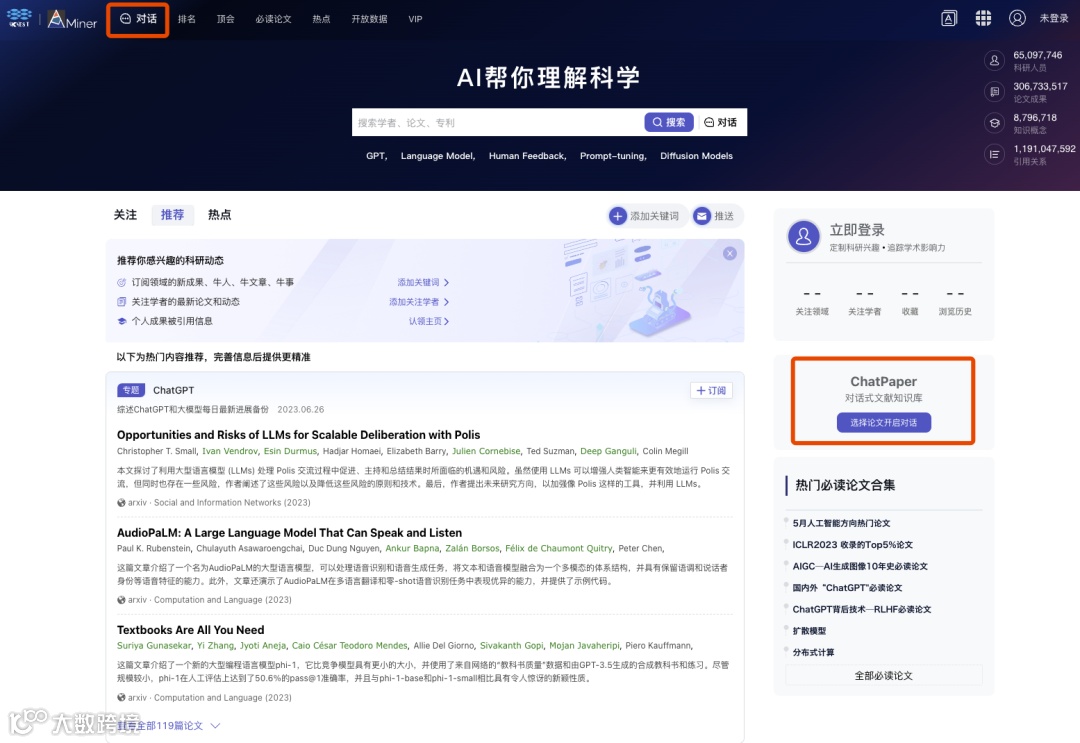Subscribe with the +订阅 button
1080x743 pixels.
[712, 390]
